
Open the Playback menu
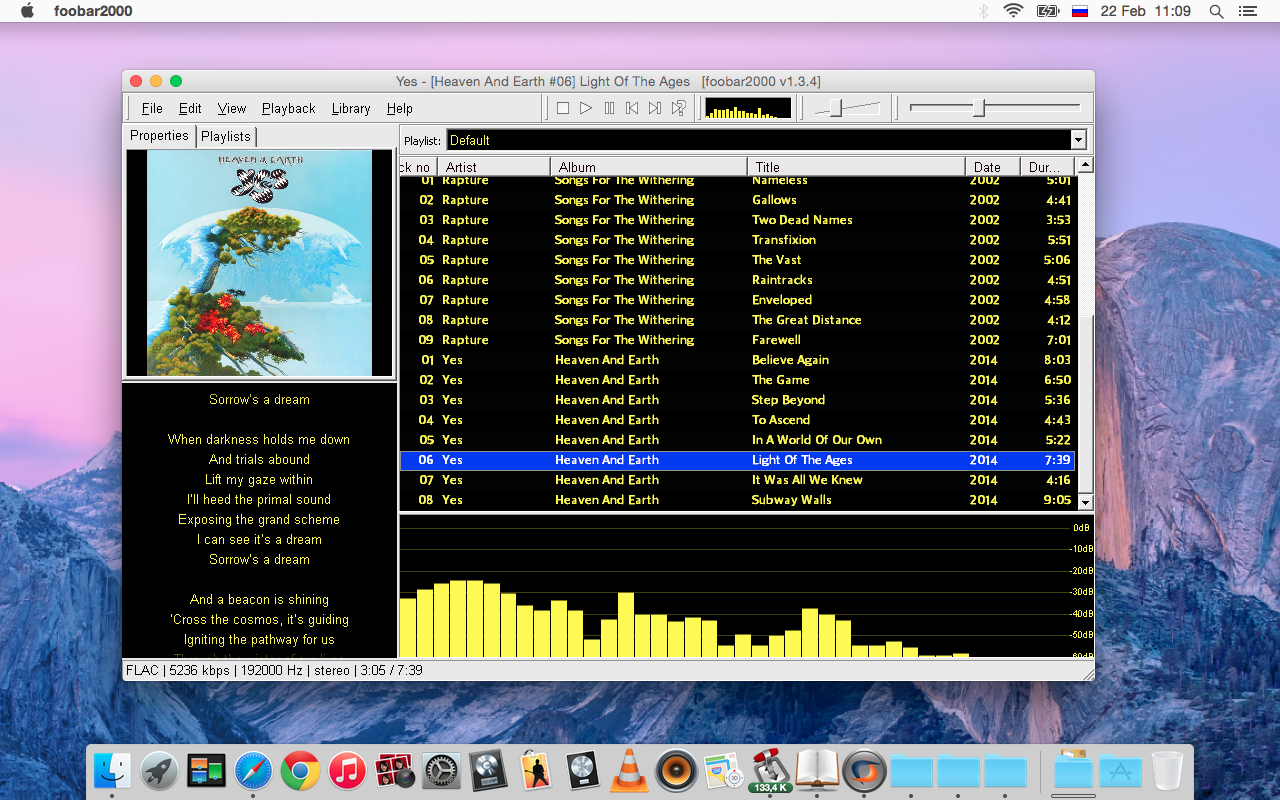(x=289, y=108)
